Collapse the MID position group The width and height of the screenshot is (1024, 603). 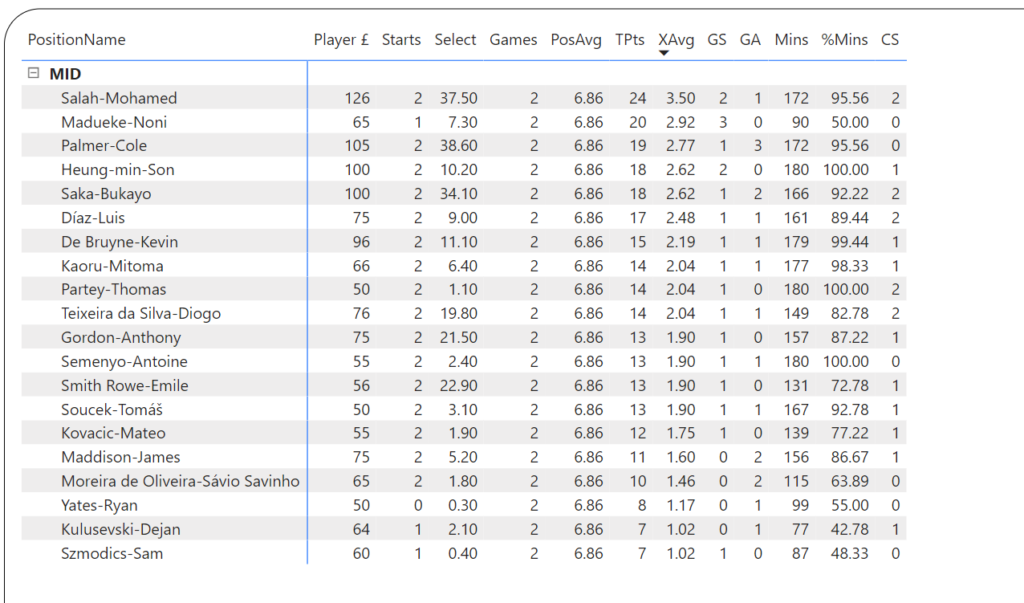[x=34, y=73]
